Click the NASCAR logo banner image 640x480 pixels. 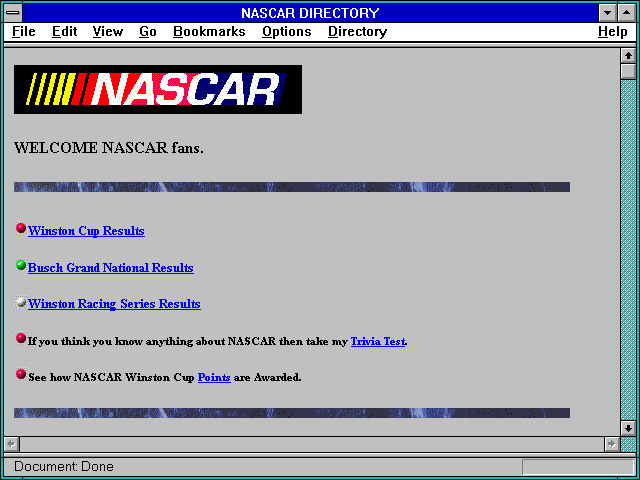(x=158, y=89)
